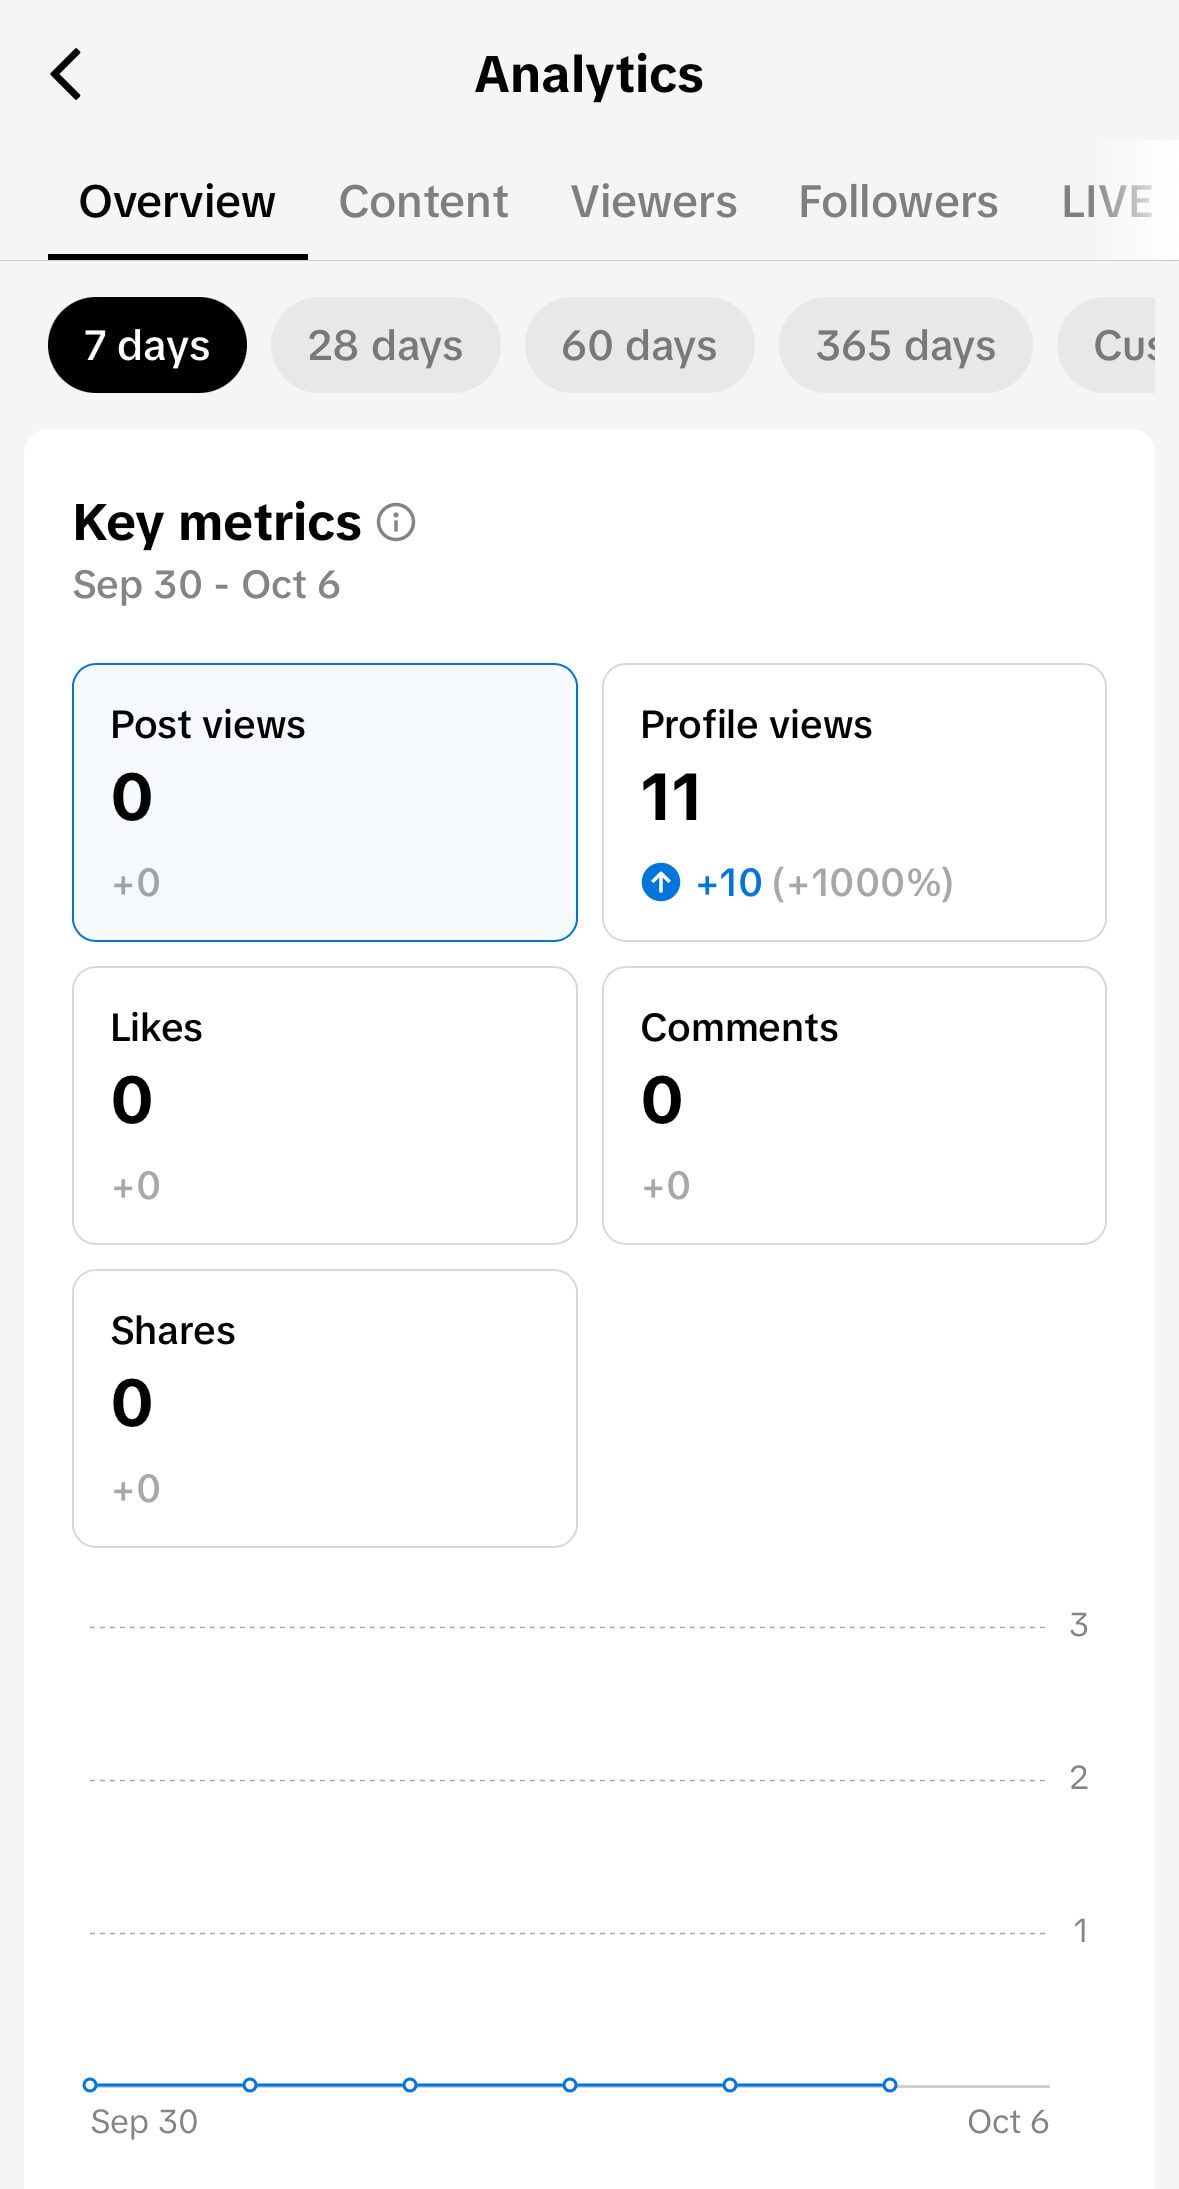Switch to the Content tab

click(422, 201)
